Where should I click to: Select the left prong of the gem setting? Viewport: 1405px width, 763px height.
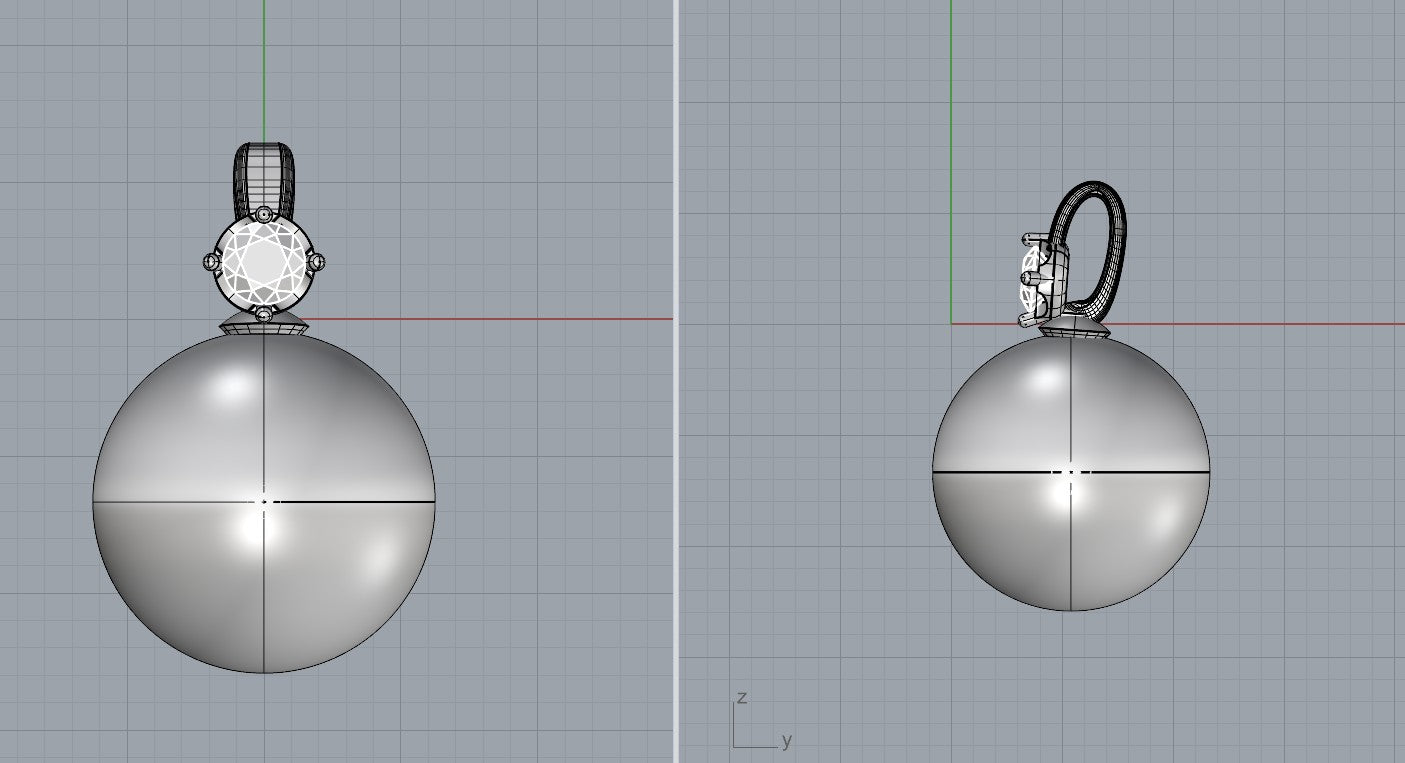pyautogui.click(x=211, y=262)
